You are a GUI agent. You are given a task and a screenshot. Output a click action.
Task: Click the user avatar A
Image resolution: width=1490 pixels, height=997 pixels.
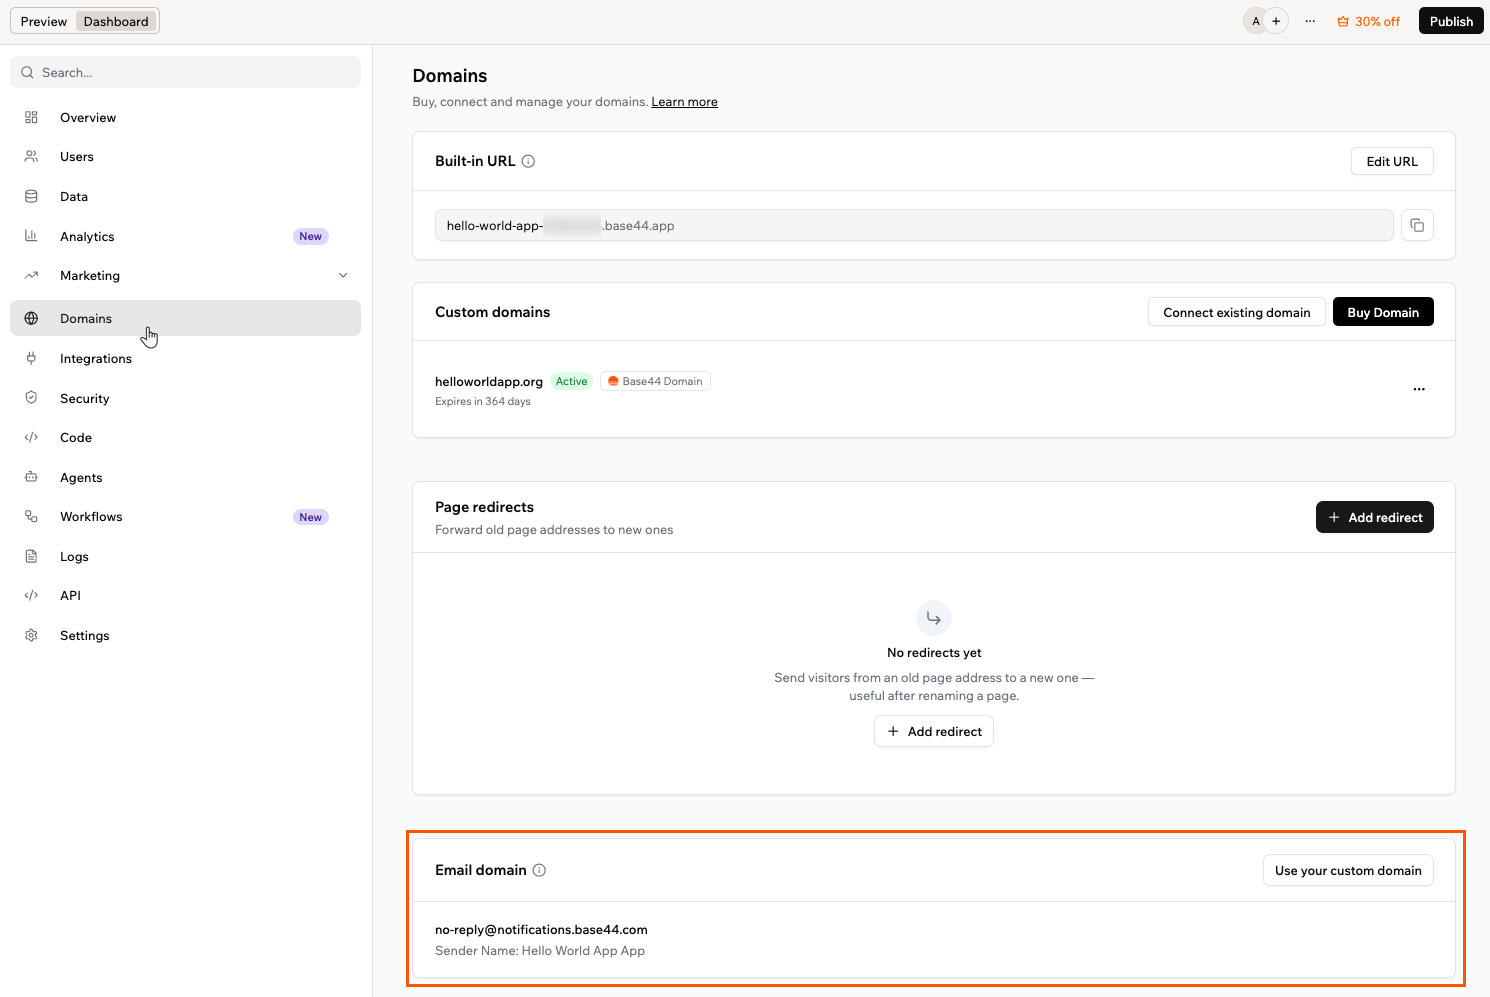click(x=1255, y=21)
